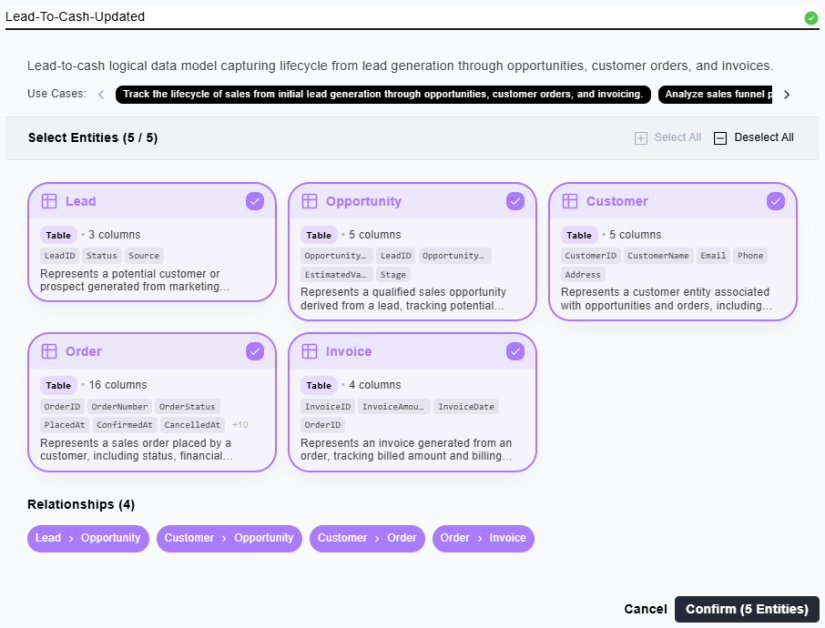The width and height of the screenshot is (825, 628).
Task: Click the OrderID tag on Invoice card
Action: coord(323,425)
